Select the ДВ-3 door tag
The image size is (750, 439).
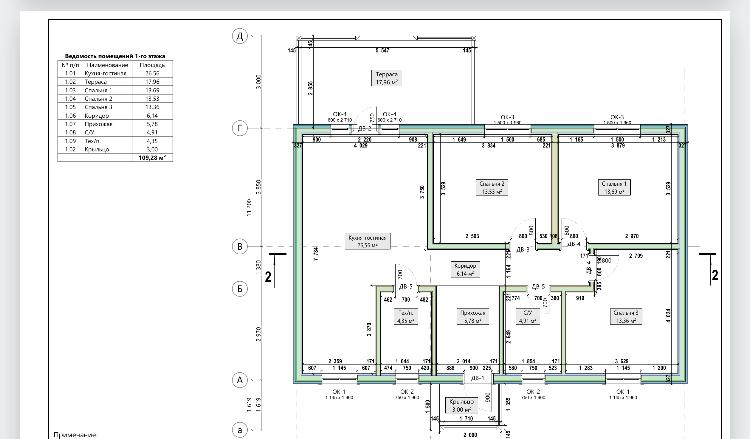click(x=523, y=250)
